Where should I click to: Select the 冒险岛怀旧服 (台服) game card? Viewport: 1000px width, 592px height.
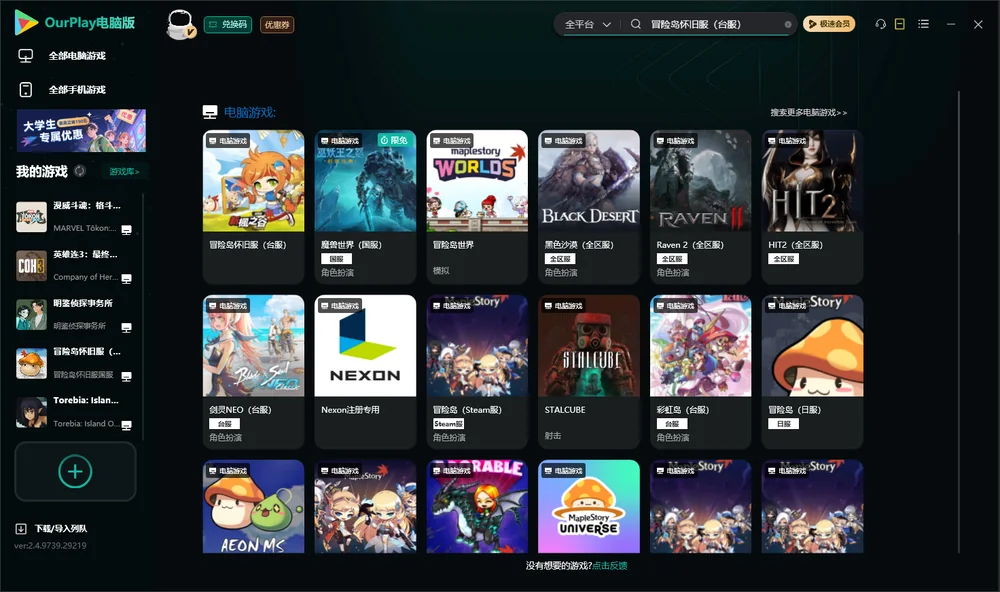[253, 207]
